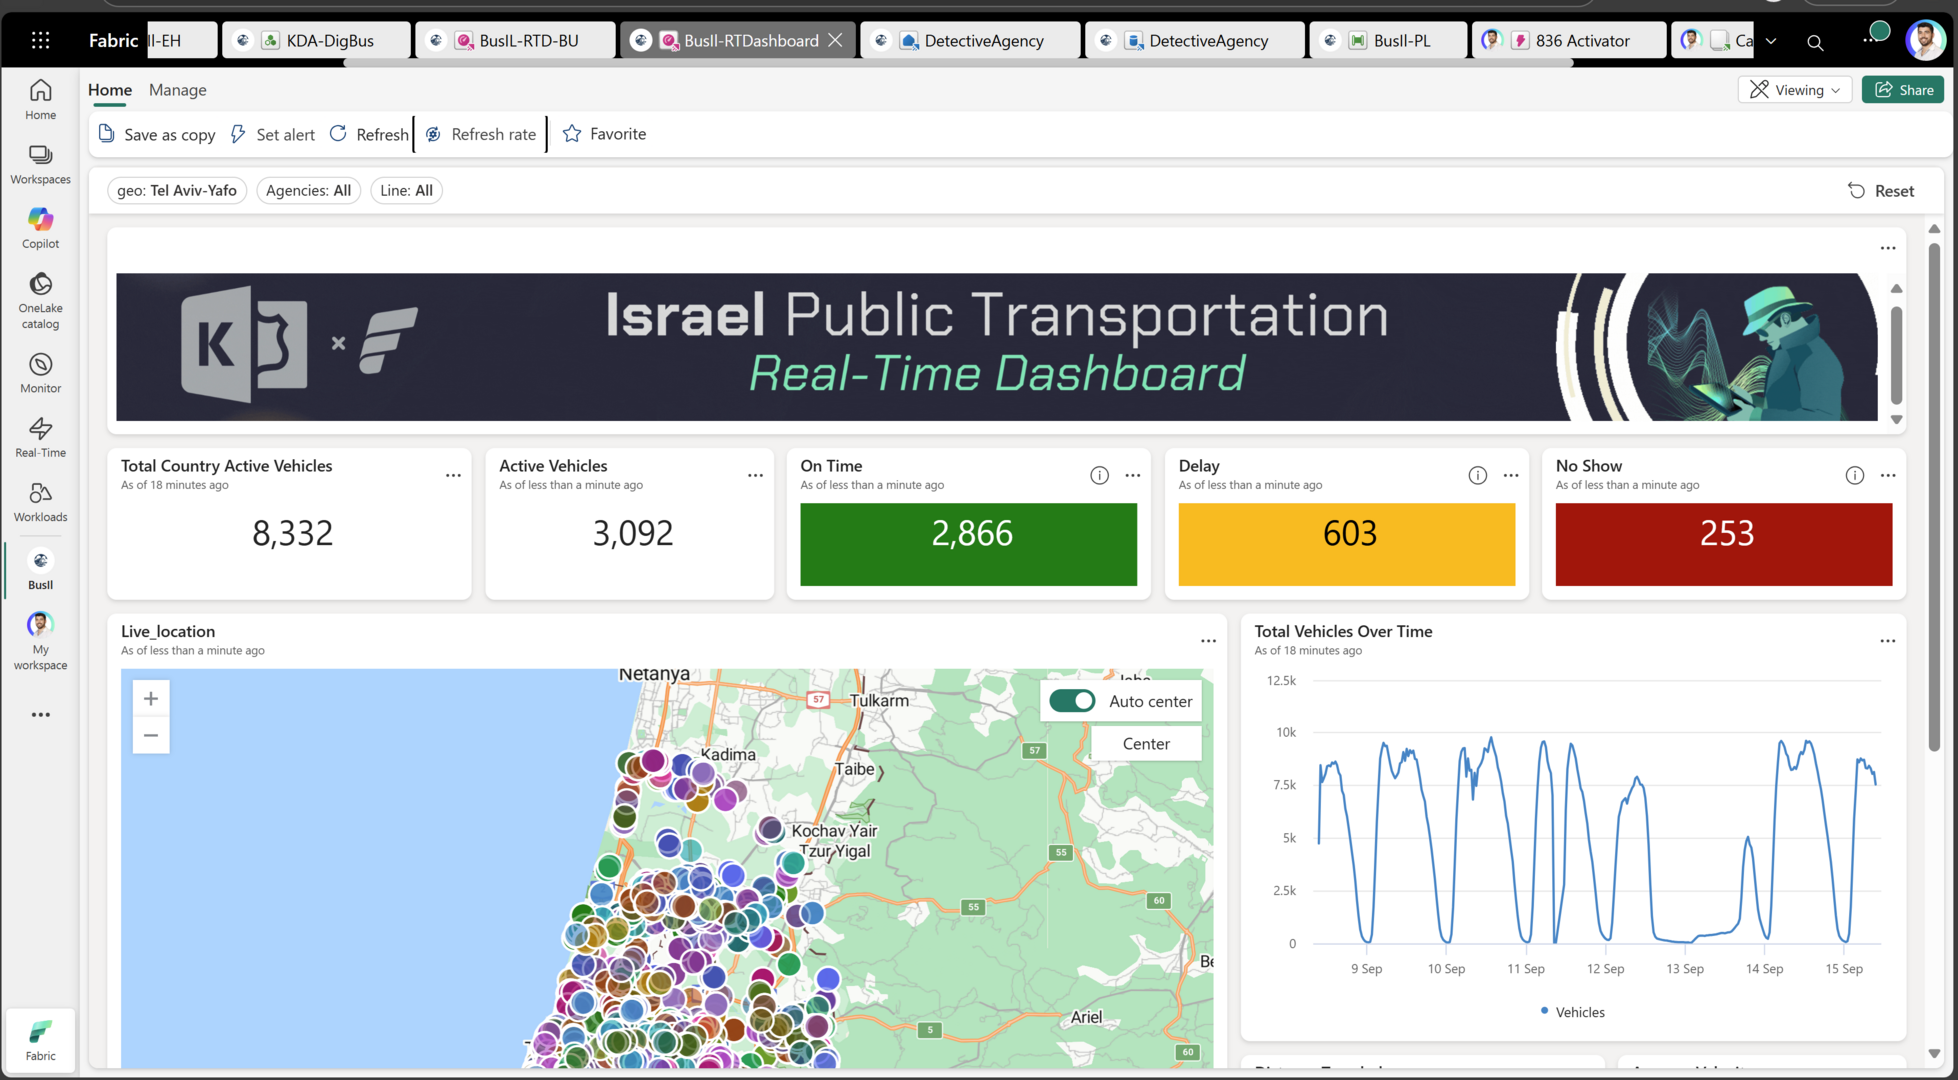
Task: Zoom in the map with plus
Action: click(151, 699)
